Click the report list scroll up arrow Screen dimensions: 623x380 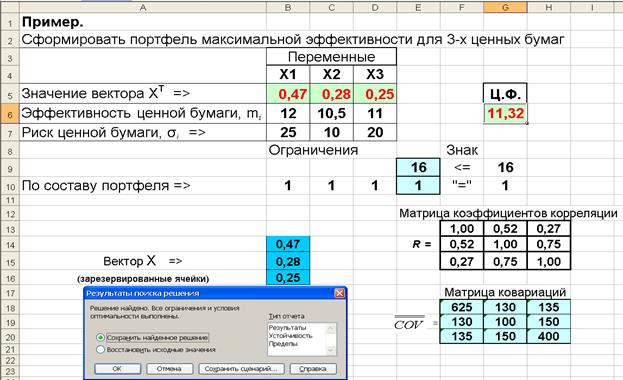pos(331,328)
